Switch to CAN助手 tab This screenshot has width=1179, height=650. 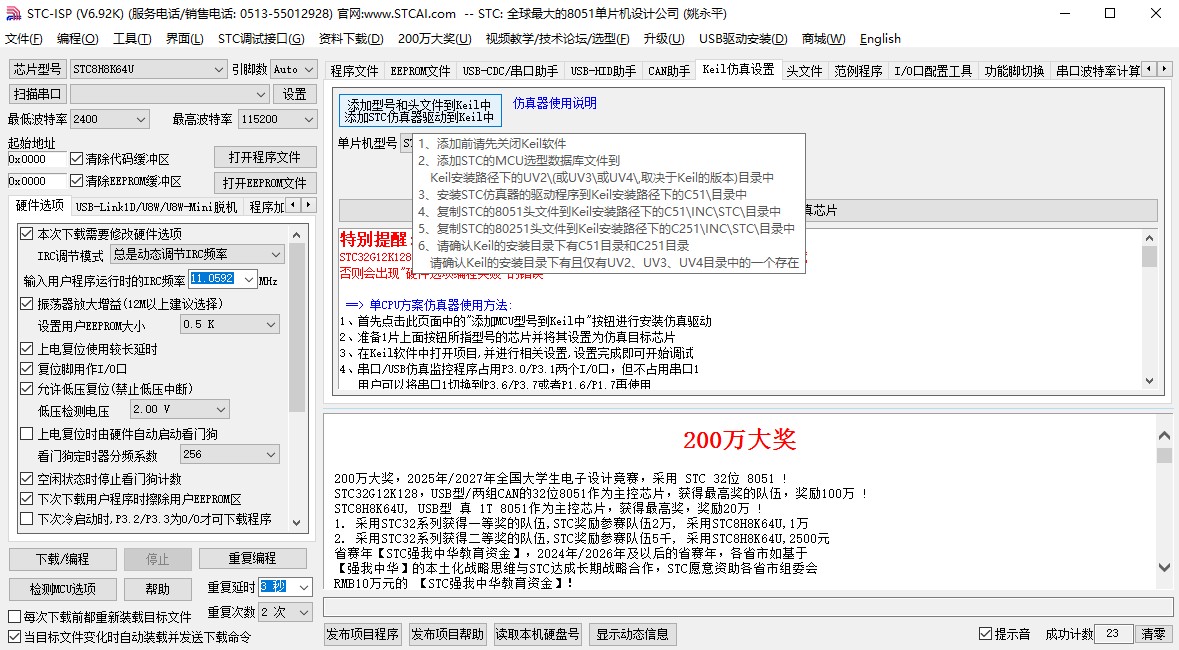tap(669, 71)
